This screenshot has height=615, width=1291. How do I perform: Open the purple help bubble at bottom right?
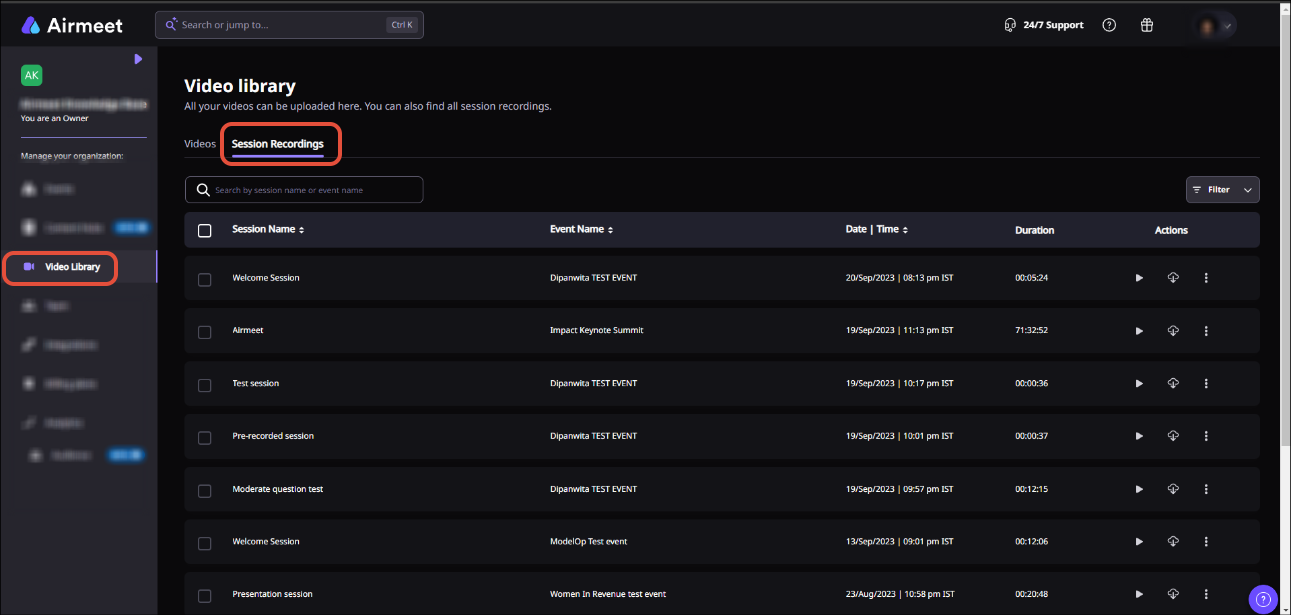1264,599
